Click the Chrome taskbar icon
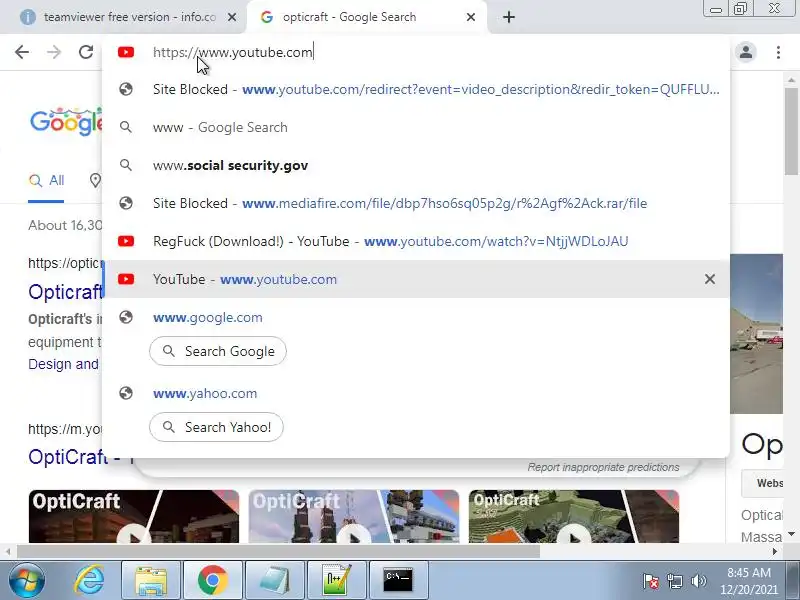The image size is (800, 600). pos(213,580)
